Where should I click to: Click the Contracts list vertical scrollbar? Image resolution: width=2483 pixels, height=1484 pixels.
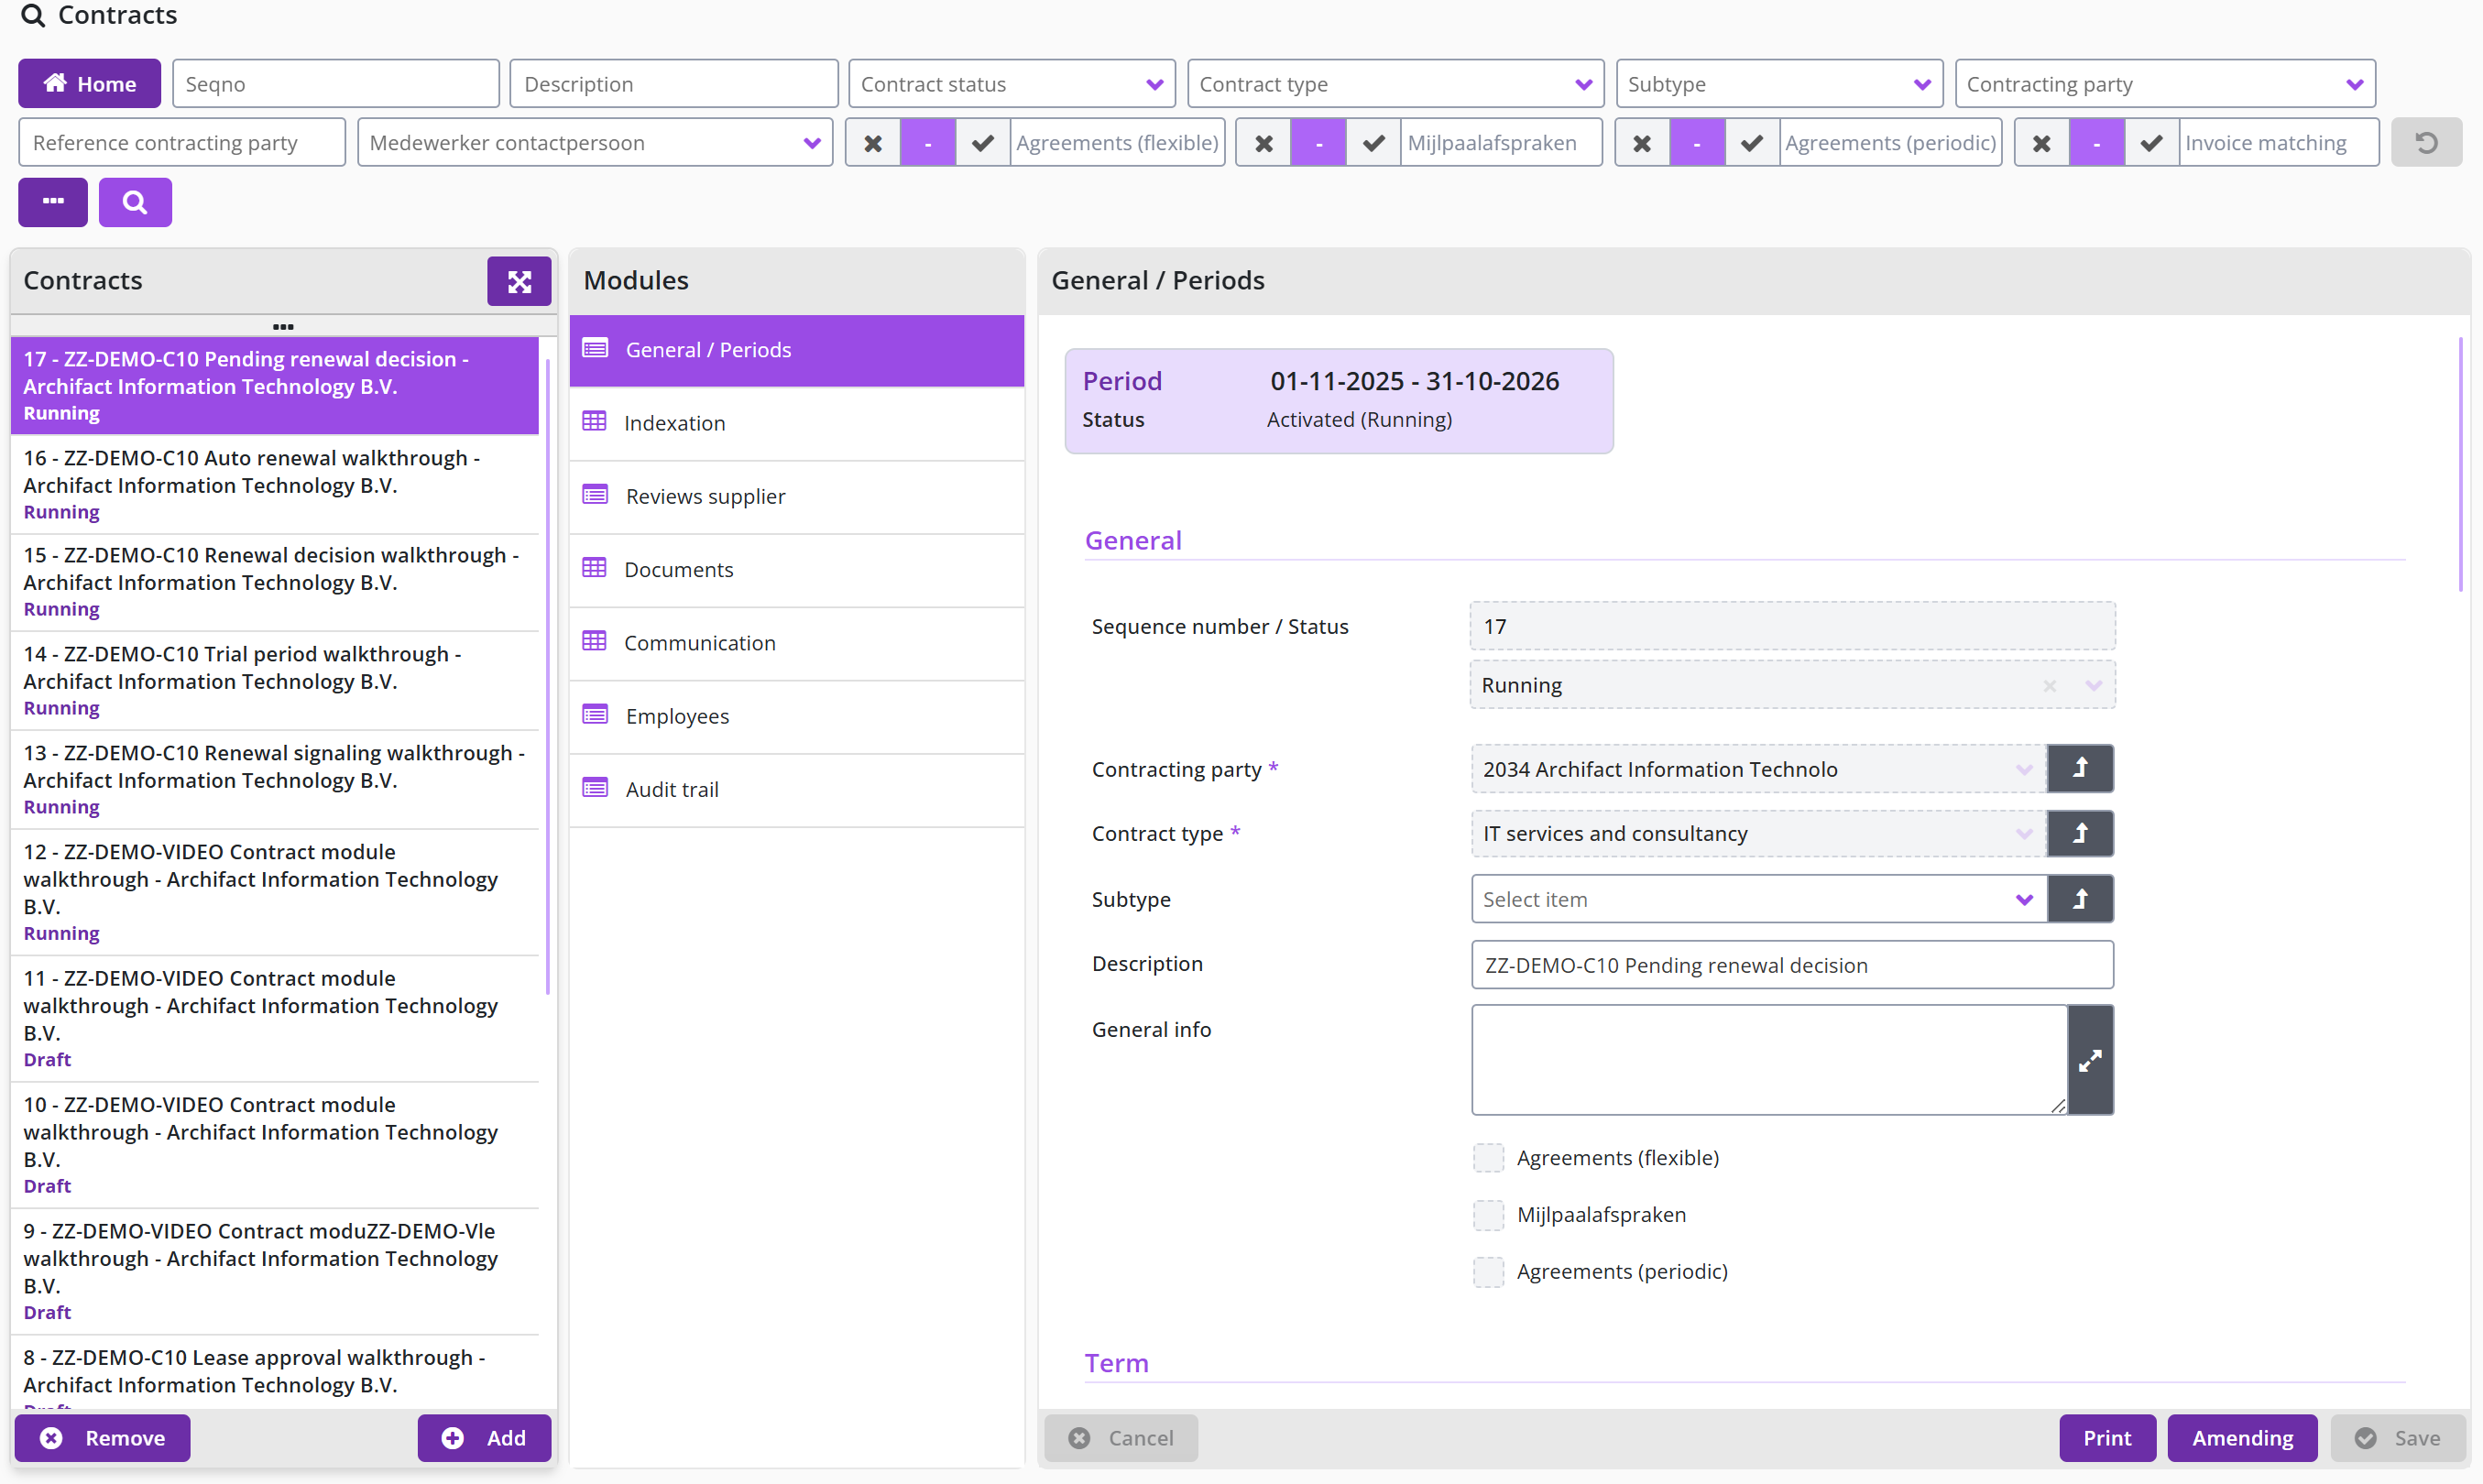coord(548,675)
